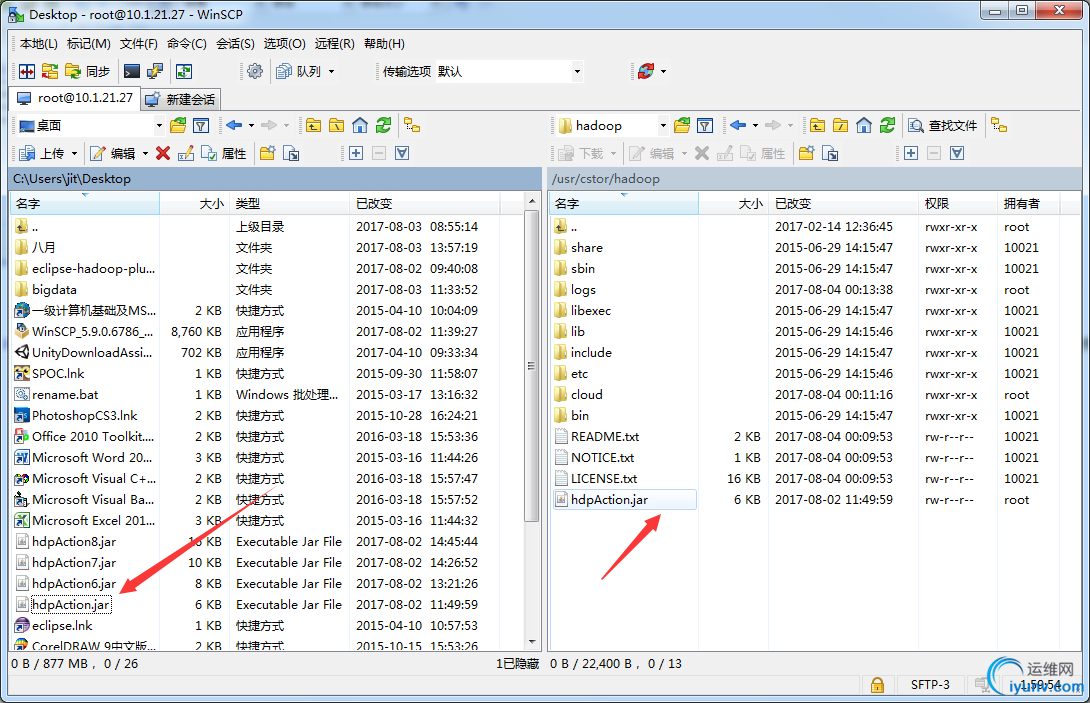1090x703 pixels.
Task: Open local directory folder icon beside 桌面
Action: tap(179, 125)
